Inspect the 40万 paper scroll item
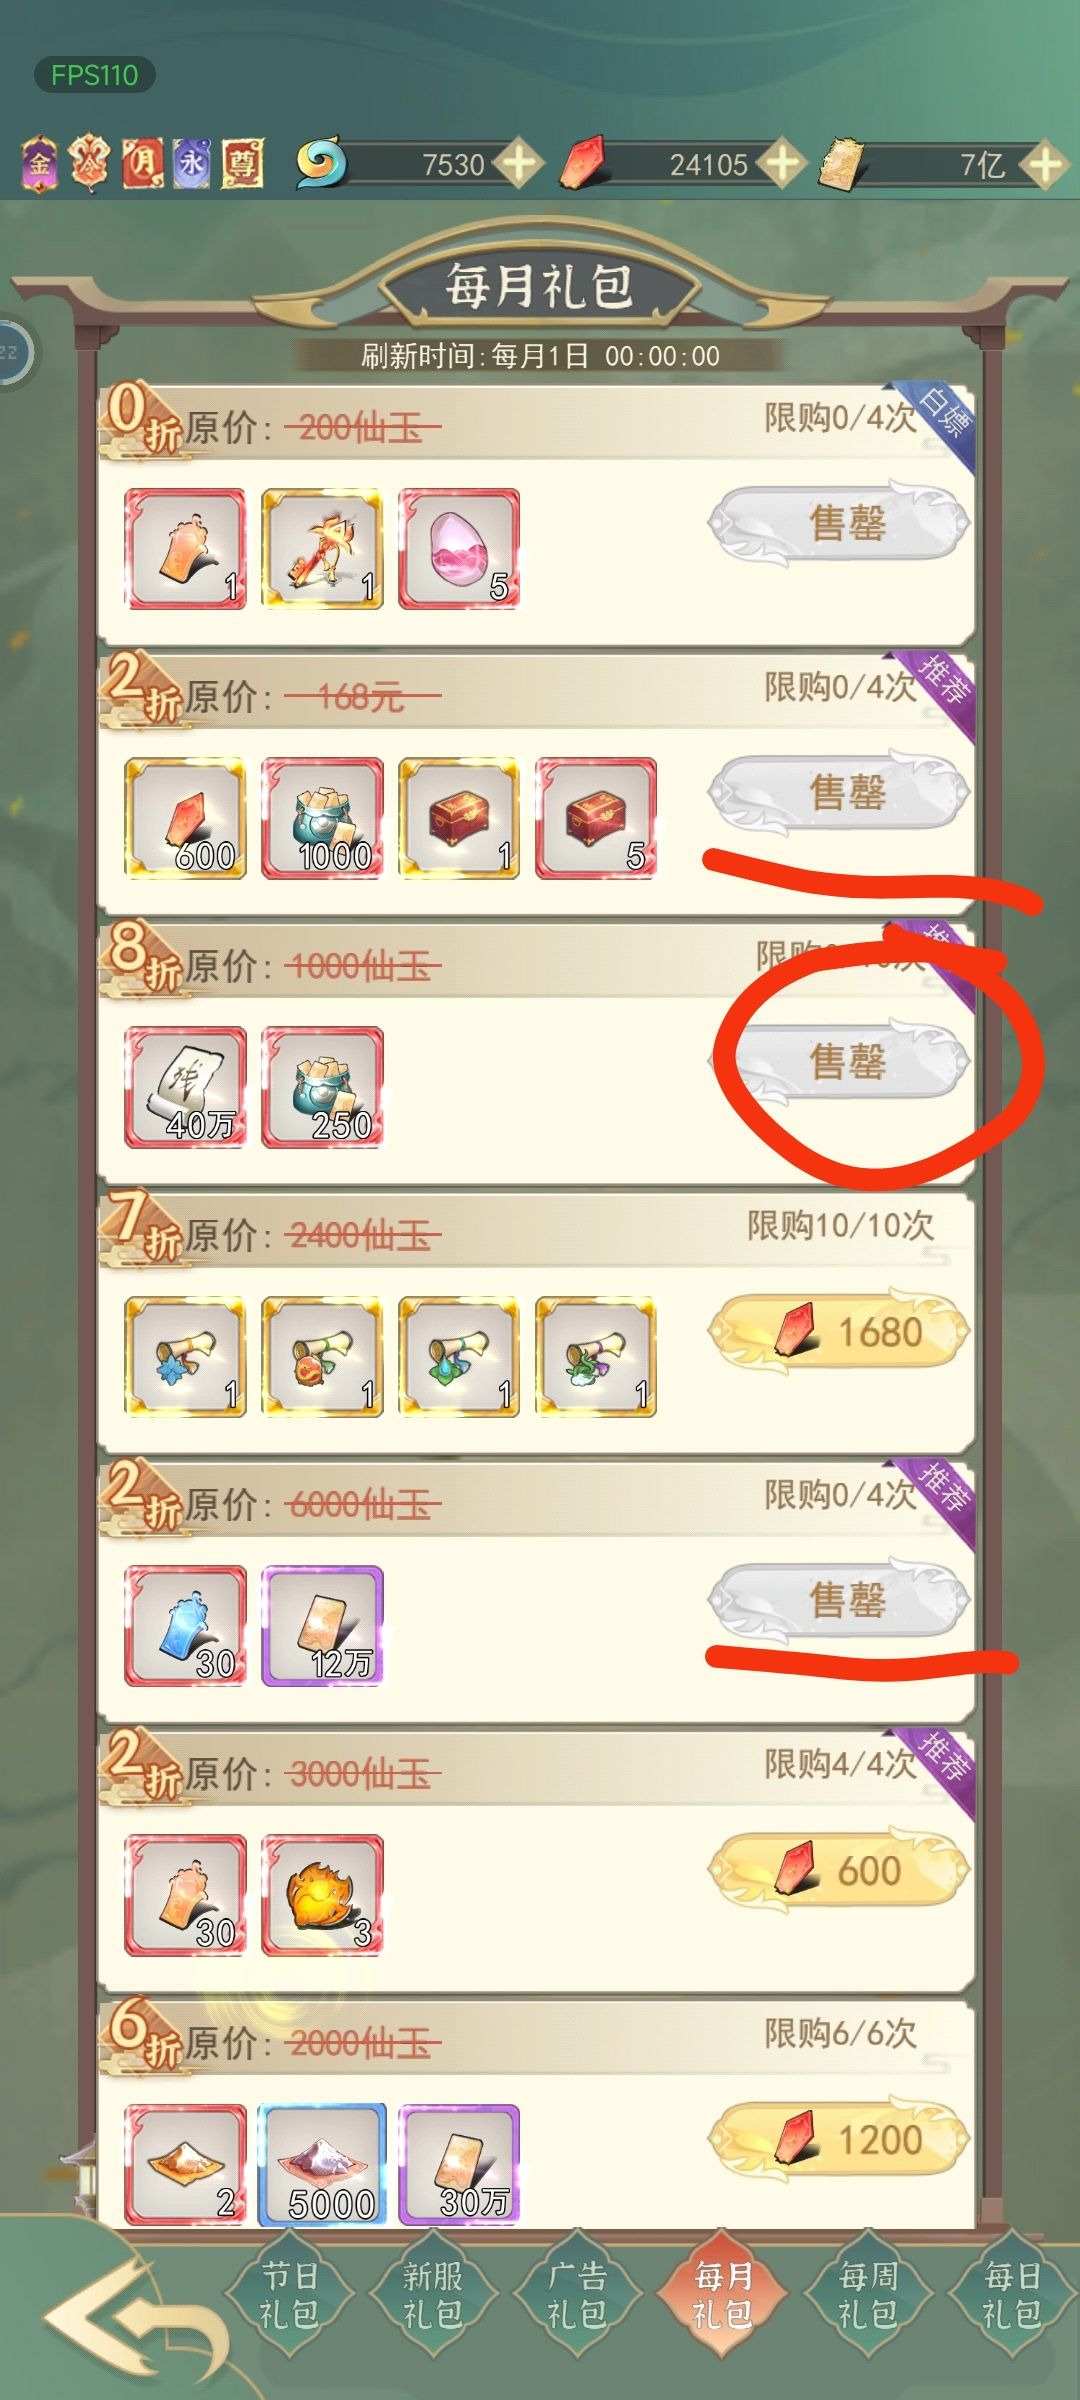The width and height of the screenshot is (1080, 2400). pyautogui.click(x=185, y=1087)
